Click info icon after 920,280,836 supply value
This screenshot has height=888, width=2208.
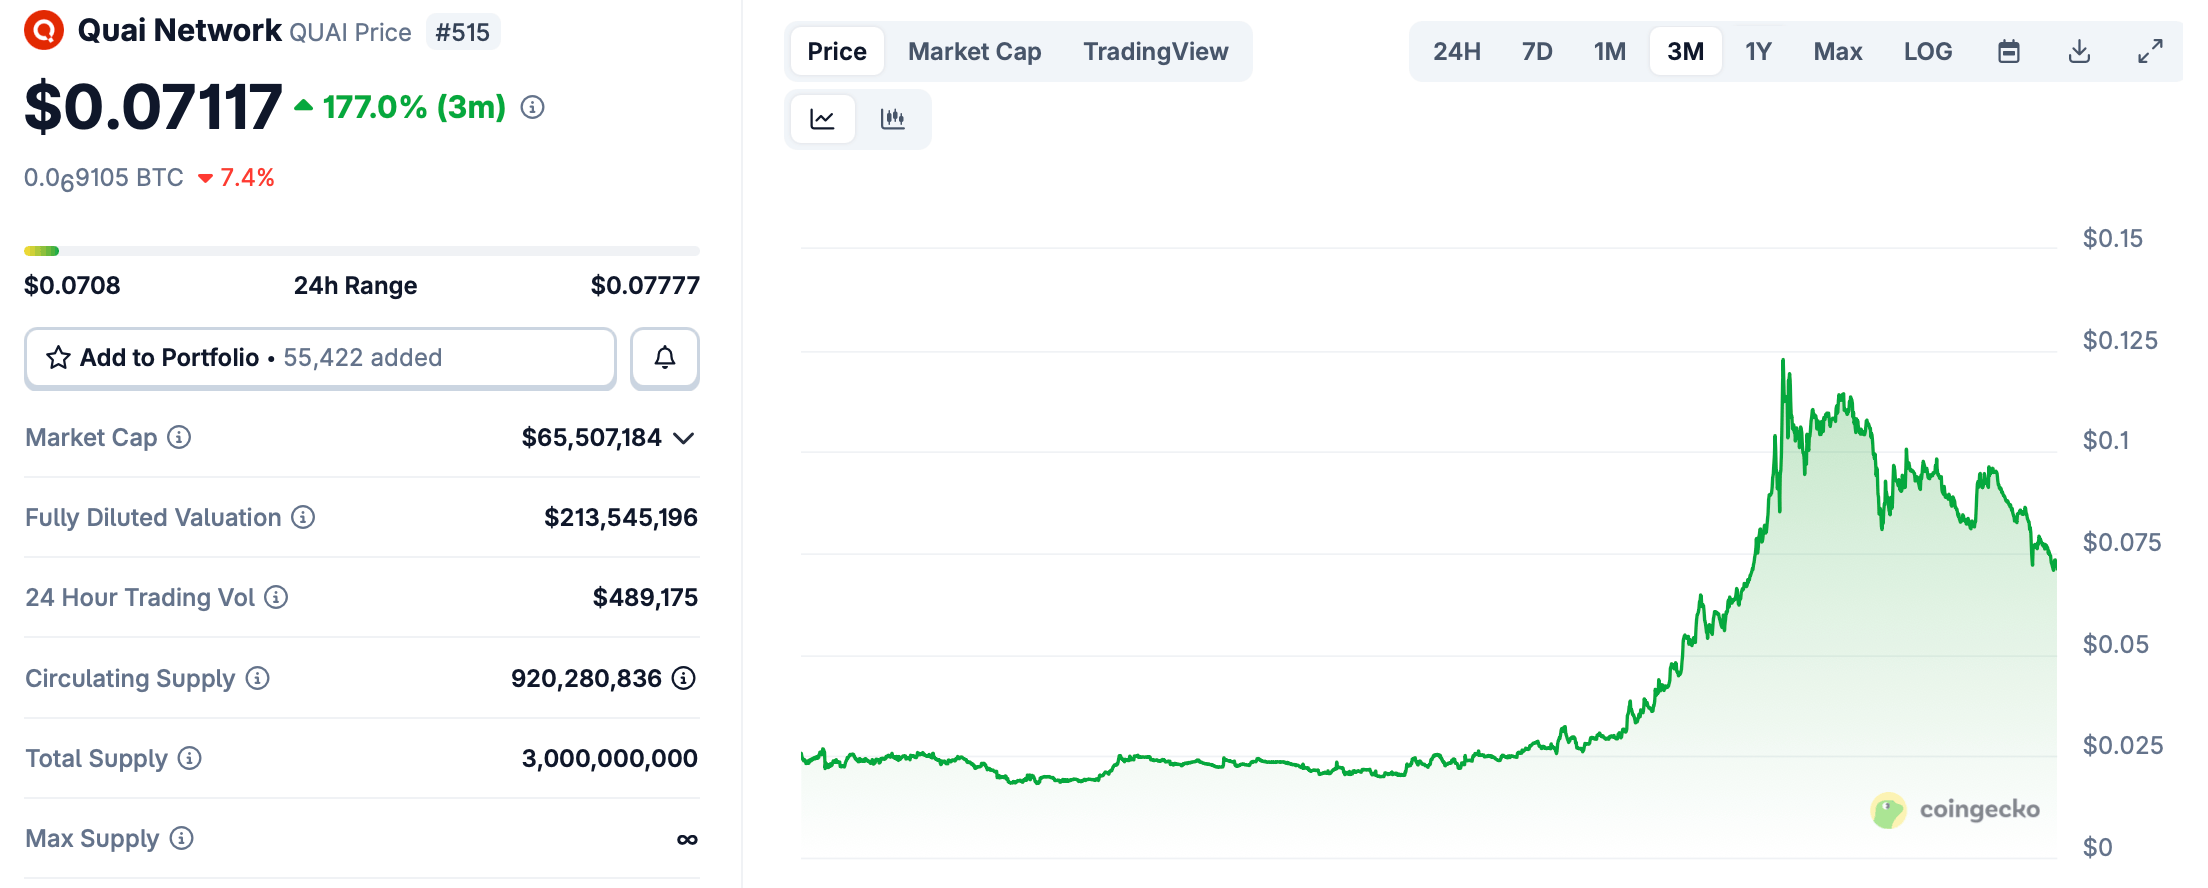tap(684, 678)
